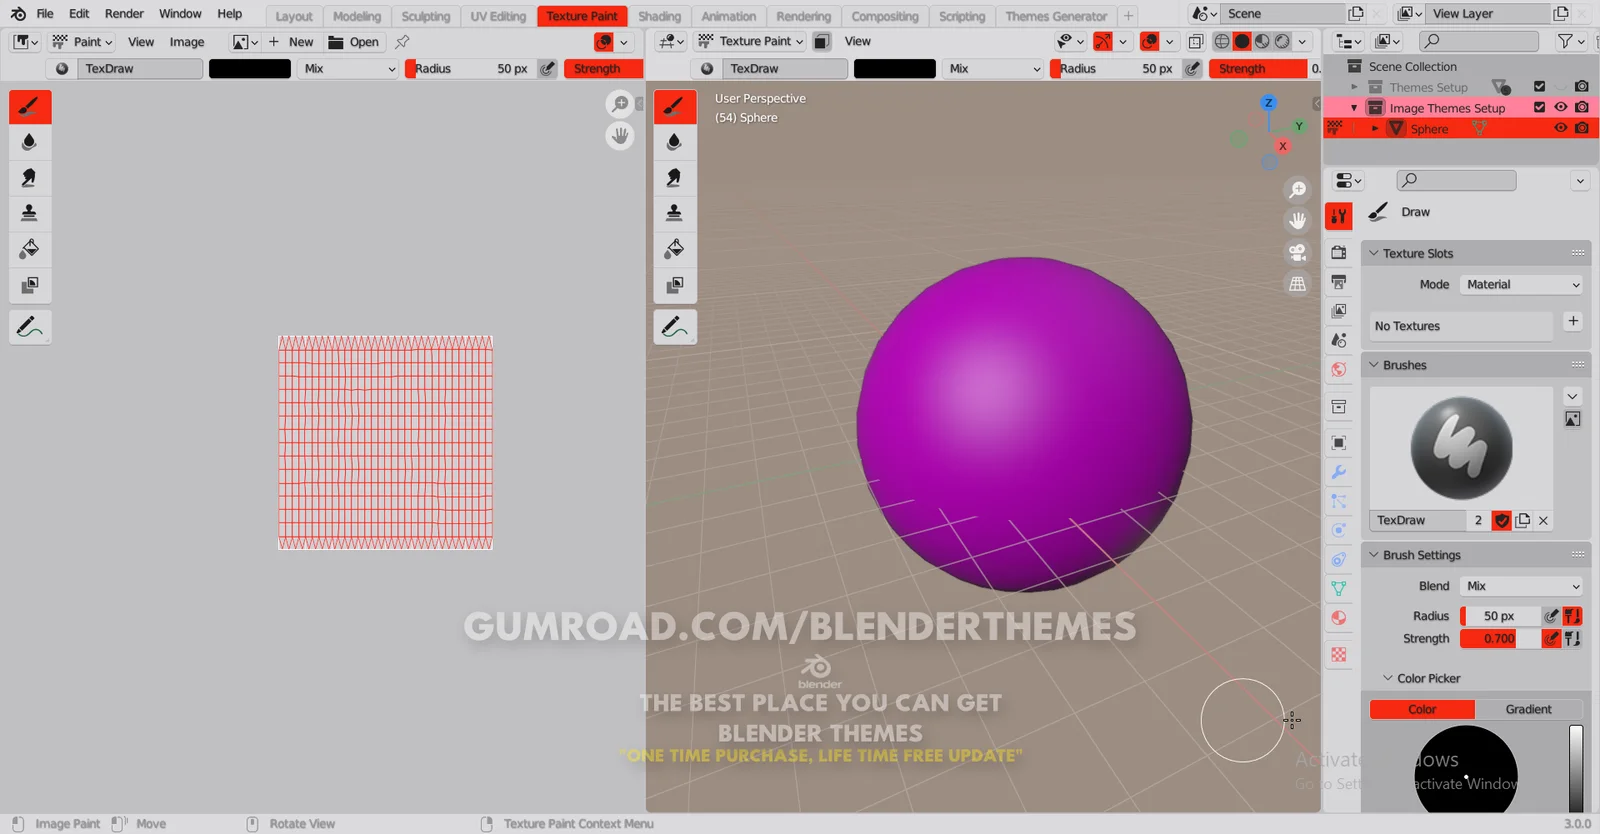Viewport: 1600px width, 834px height.
Task: Open the Render menu
Action: [x=124, y=14]
